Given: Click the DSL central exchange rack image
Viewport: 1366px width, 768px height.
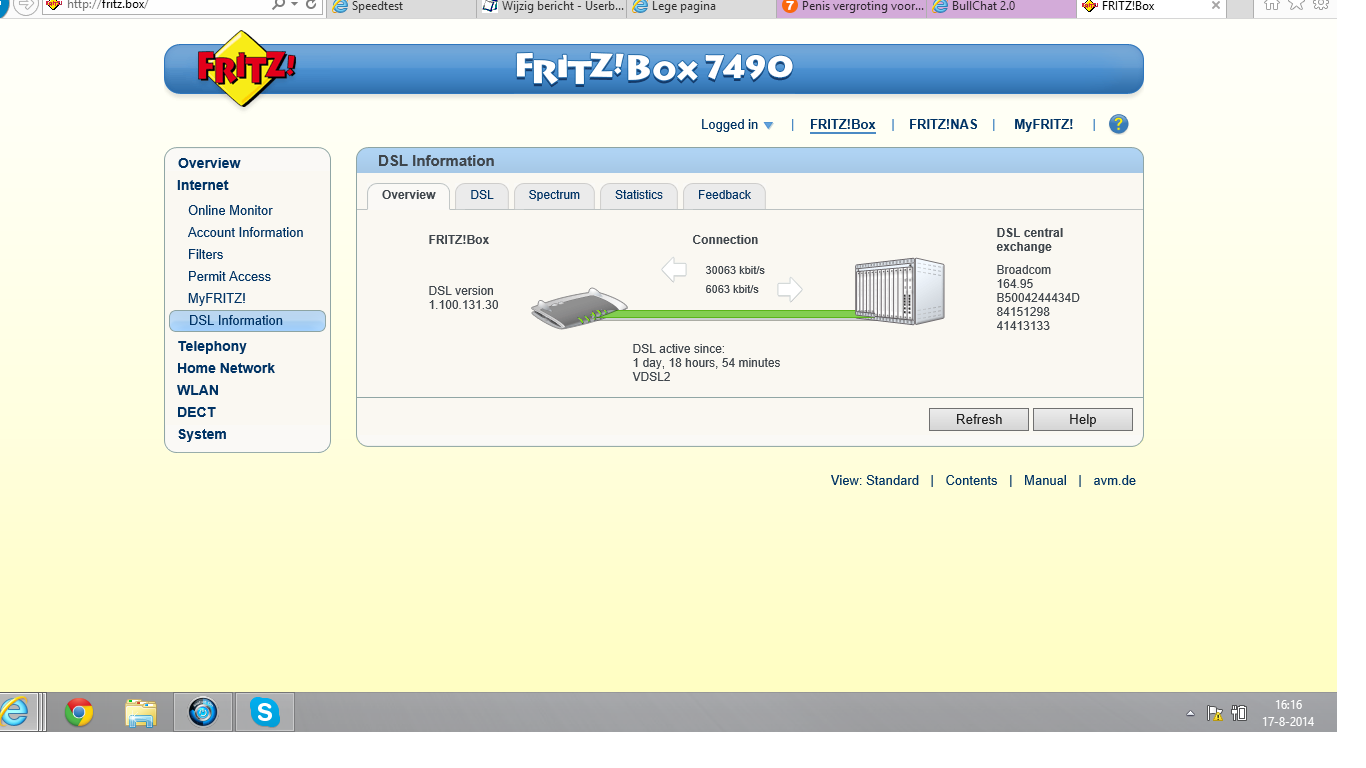Looking at the screenshot, I should tap(899, 292).
